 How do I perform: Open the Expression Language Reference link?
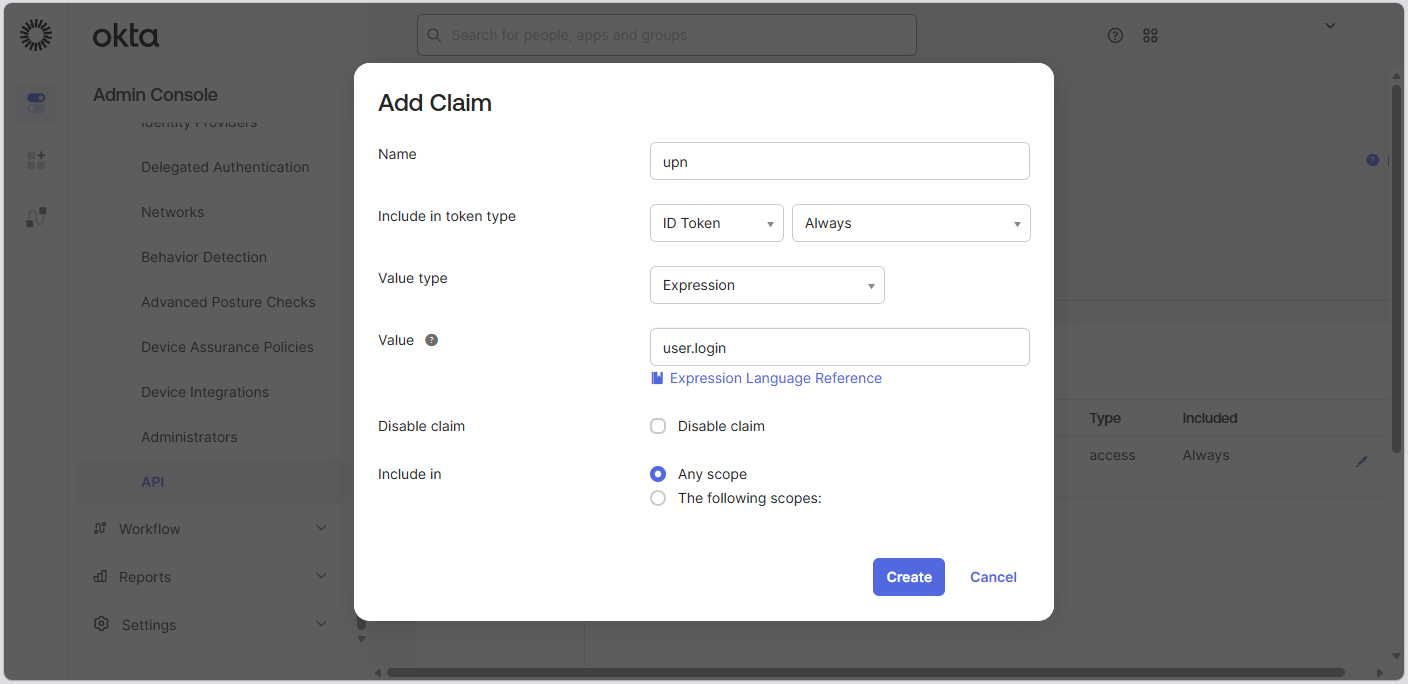click(x=776, y=378)
